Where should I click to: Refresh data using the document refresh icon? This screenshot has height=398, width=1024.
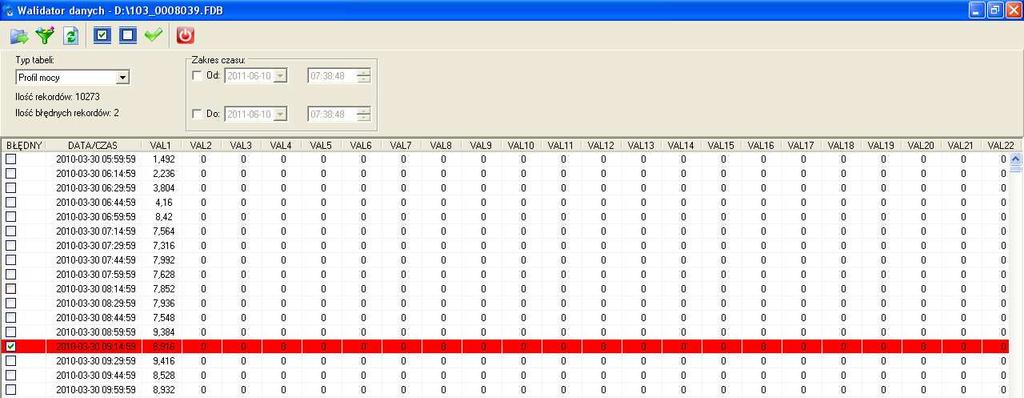tap(71, 35)
